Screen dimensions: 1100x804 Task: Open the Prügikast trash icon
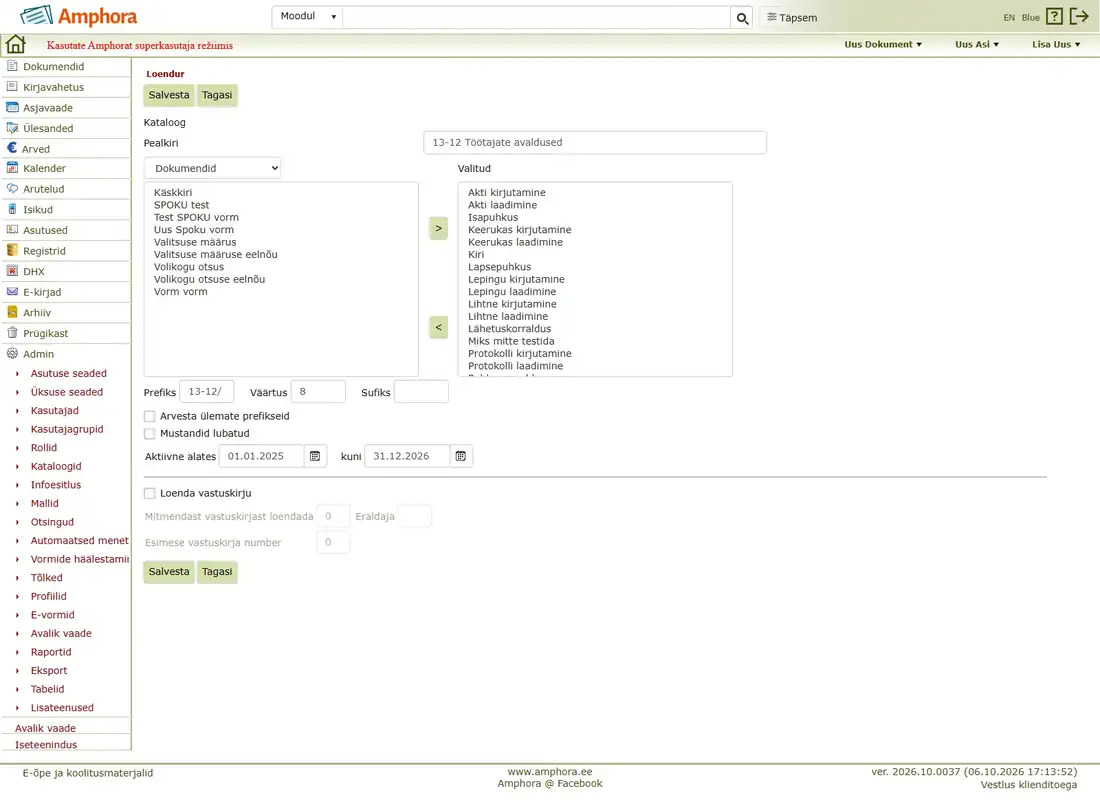(12, 333)
